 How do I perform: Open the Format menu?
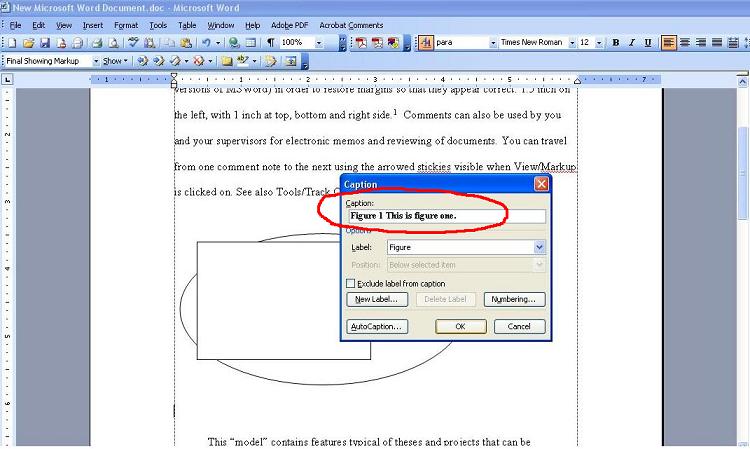[126, 25]
